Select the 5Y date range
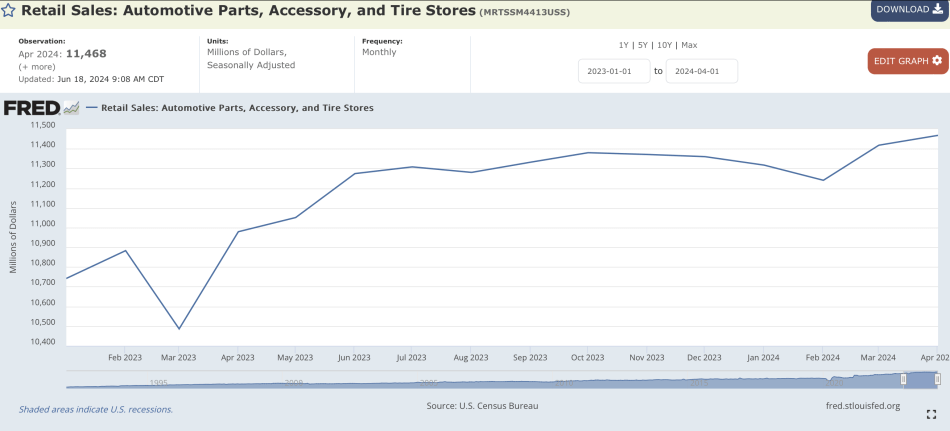 tap(643, 45)
